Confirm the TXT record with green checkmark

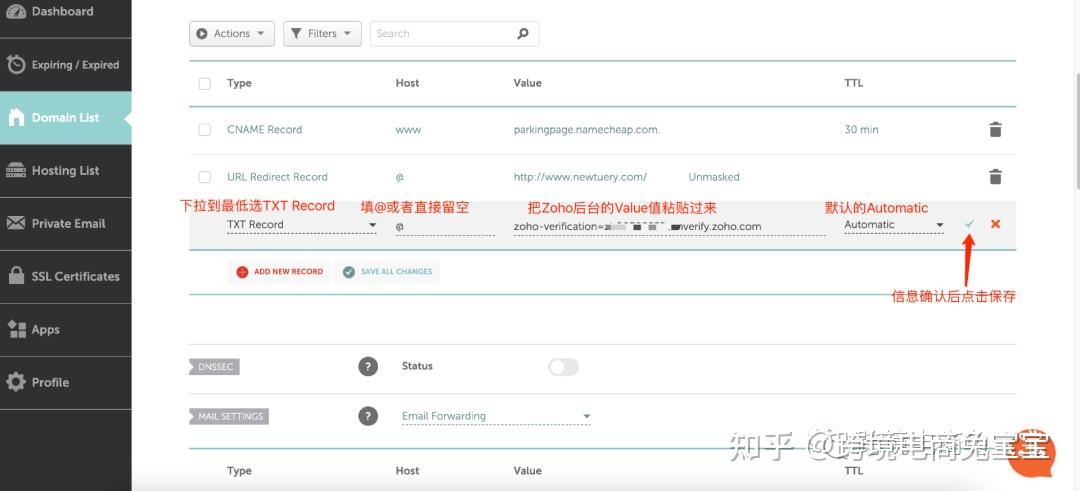[969, 224]
